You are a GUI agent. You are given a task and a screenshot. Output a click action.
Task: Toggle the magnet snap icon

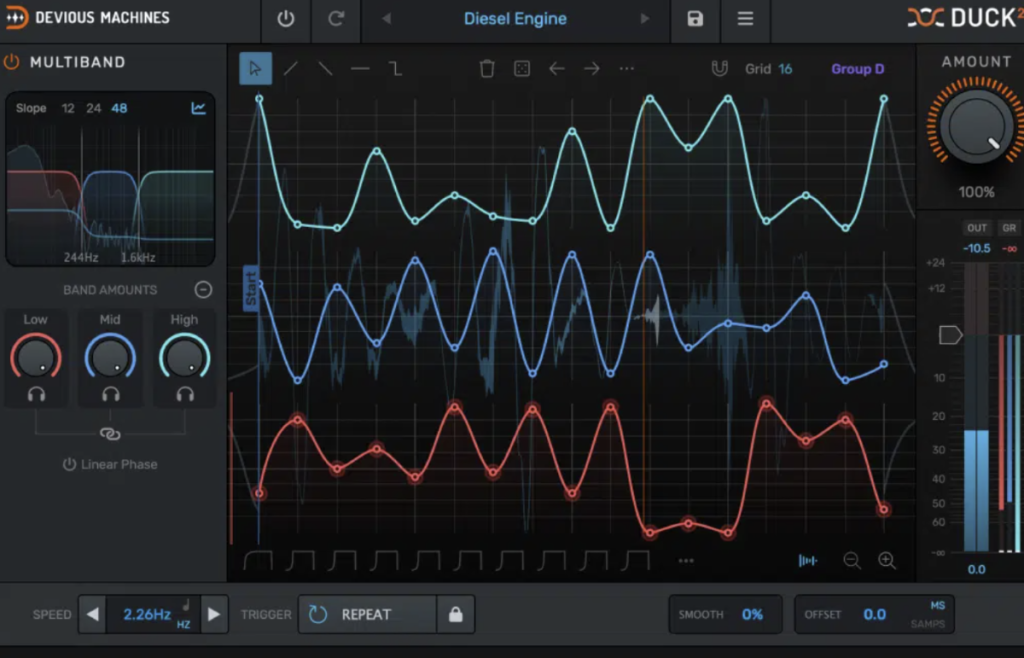(719, 69)
